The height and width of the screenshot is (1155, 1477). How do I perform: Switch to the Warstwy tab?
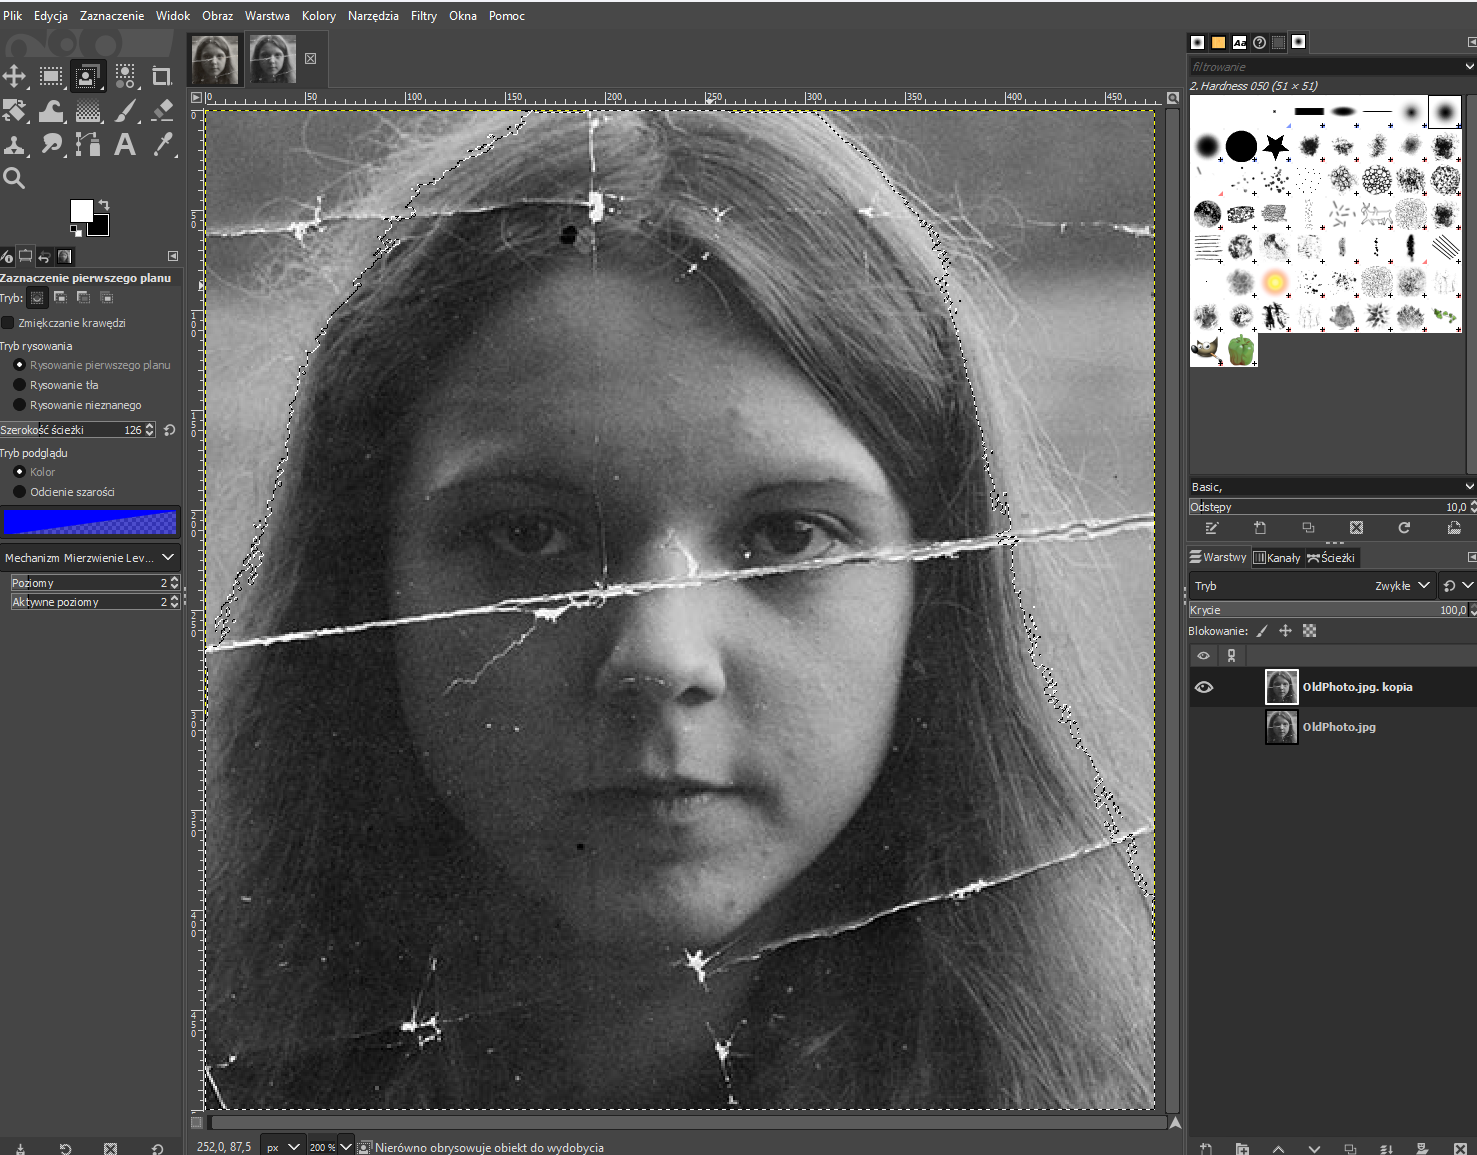click(1218, 558)
